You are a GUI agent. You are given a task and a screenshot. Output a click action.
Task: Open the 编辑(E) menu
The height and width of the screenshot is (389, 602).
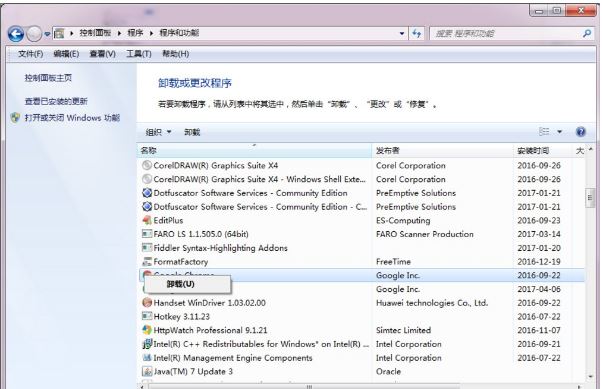point(66,54)
